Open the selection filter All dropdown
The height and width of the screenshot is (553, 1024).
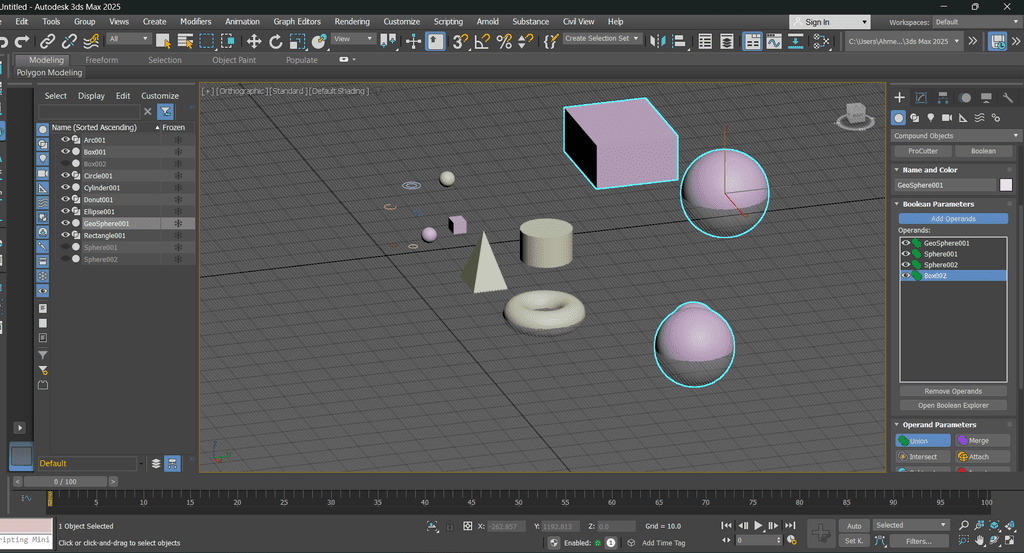point(129,39)
